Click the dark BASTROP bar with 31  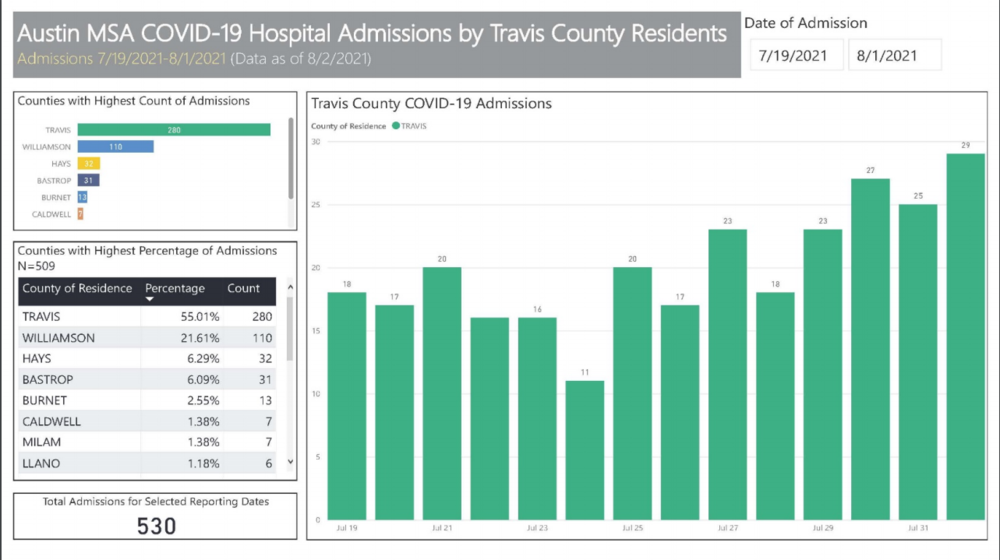coord(88,180)
